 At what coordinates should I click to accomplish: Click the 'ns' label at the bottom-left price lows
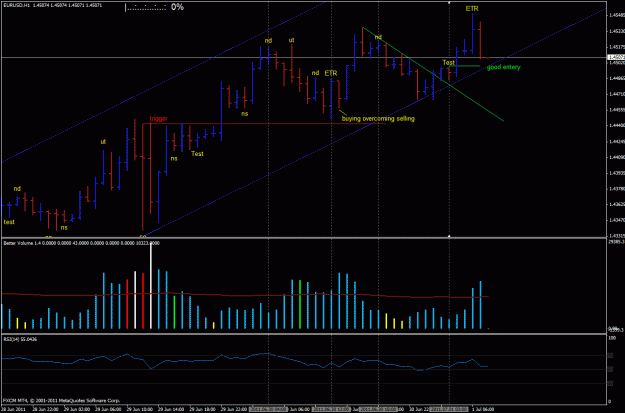(x=64, y=228)
